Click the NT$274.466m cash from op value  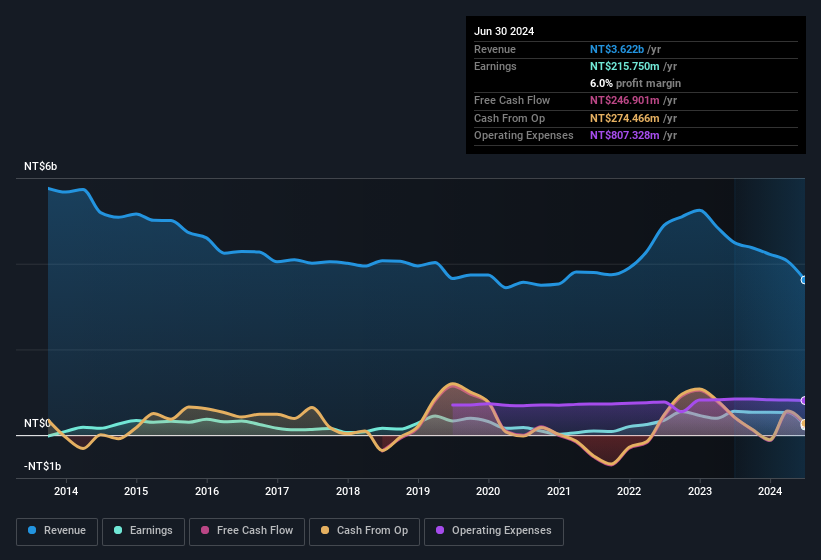(625, 118)
